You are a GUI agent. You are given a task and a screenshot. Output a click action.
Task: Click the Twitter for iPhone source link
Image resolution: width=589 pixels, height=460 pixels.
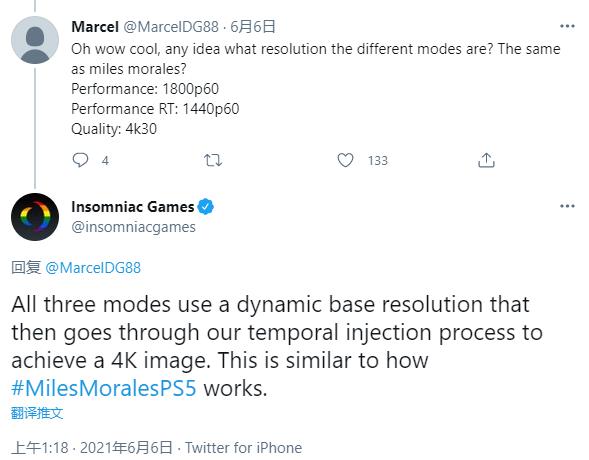tap(243, 448)
